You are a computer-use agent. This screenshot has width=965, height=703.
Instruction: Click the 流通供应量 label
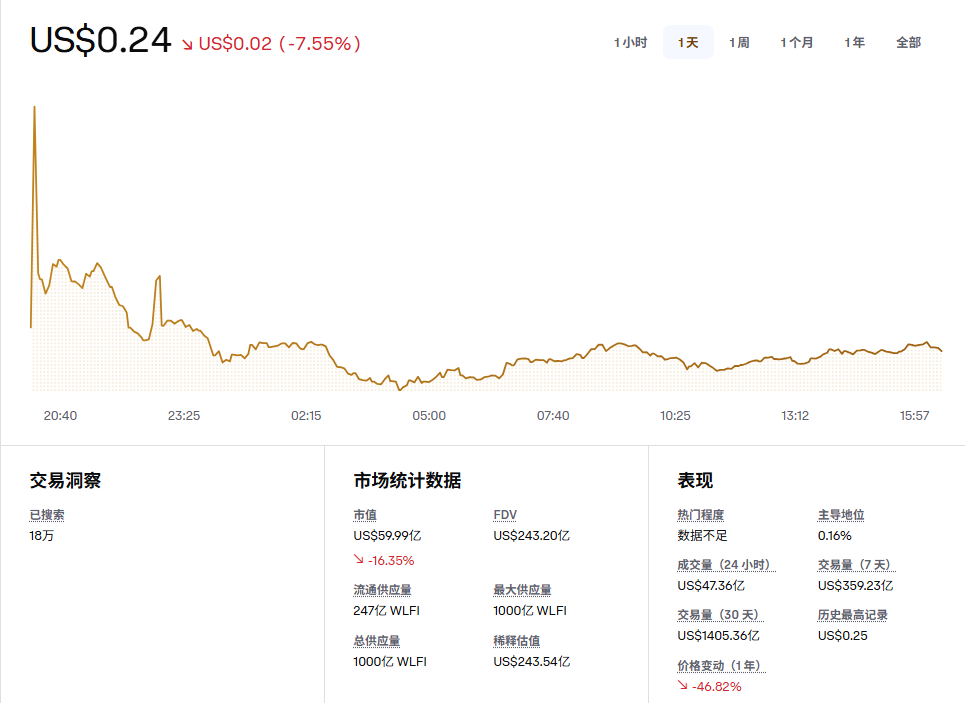[382, 590]
